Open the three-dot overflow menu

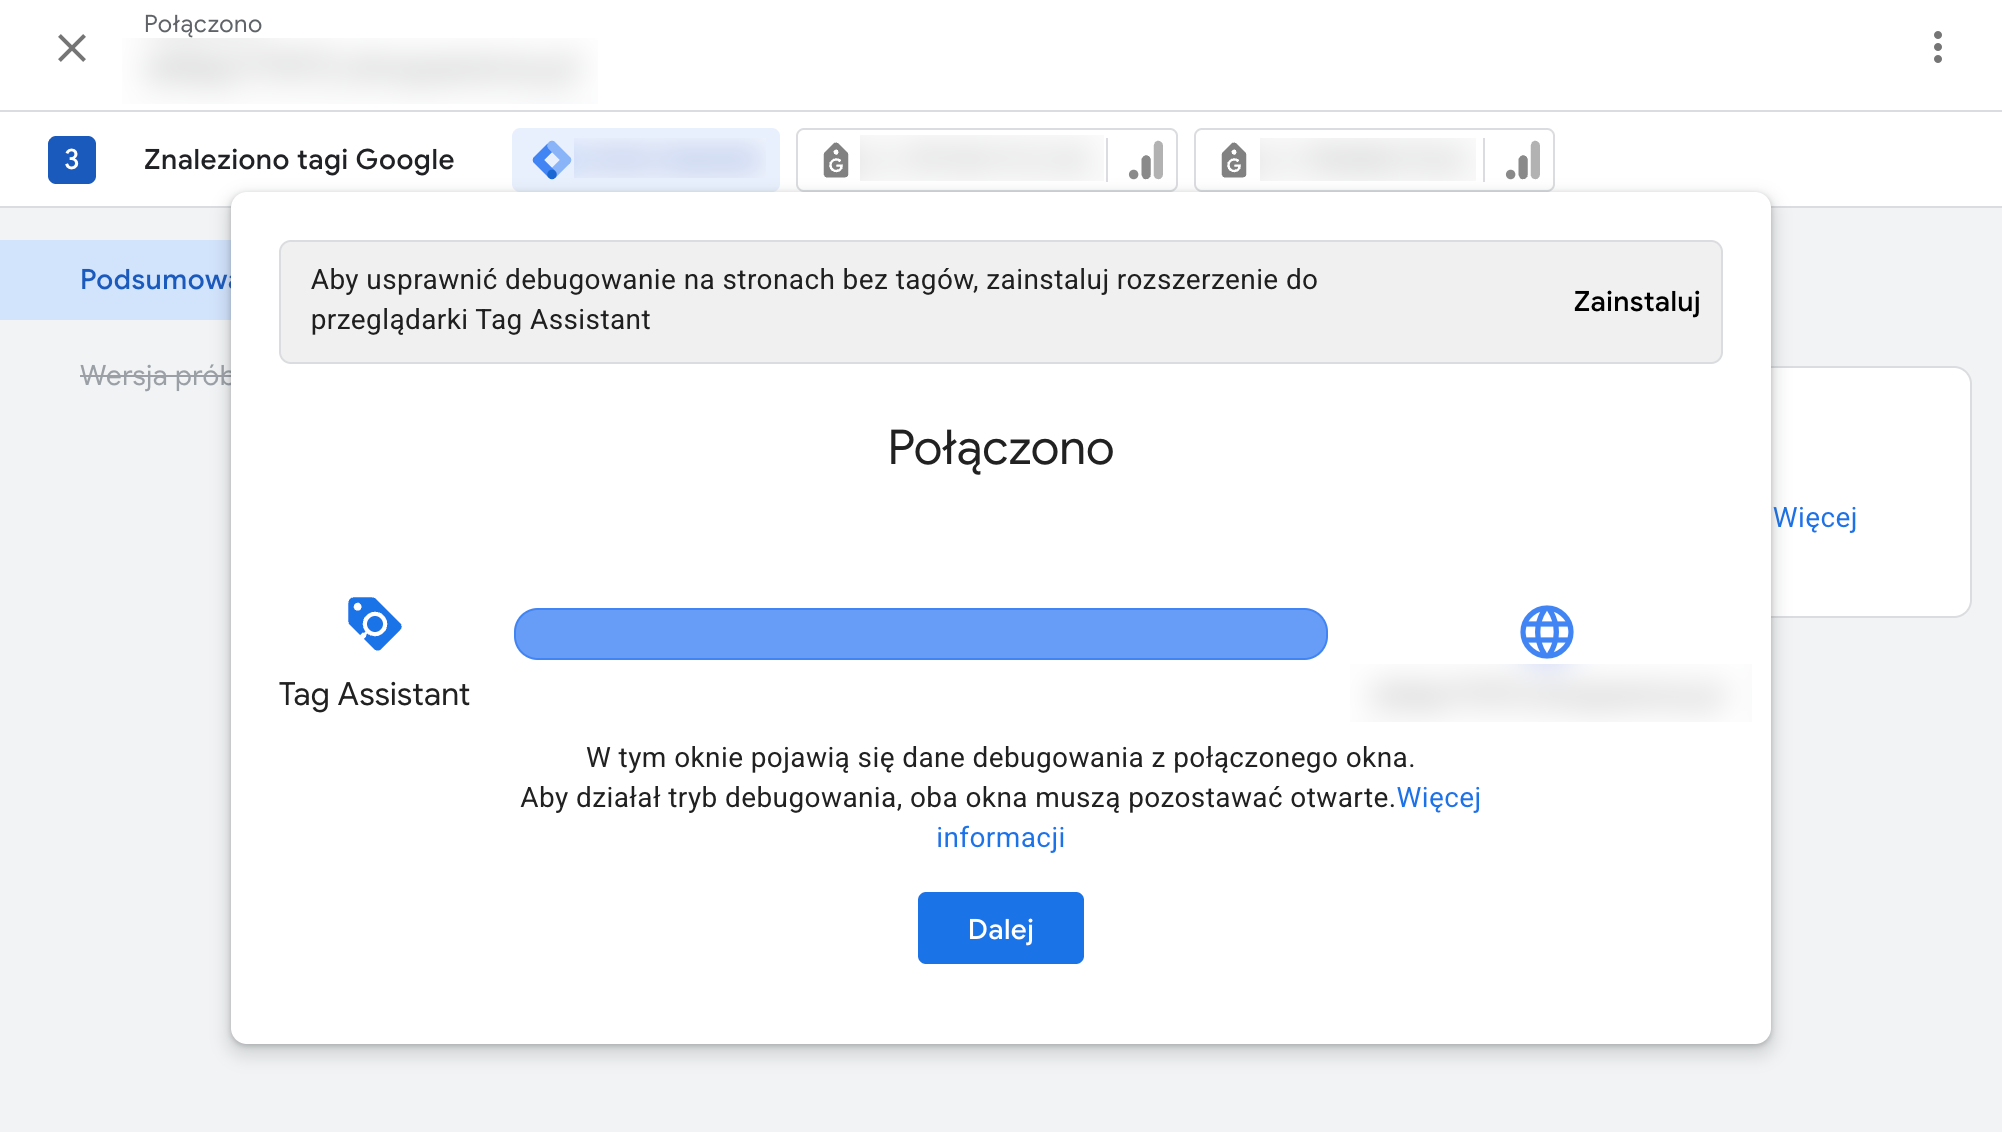[x=1937, y=47]
